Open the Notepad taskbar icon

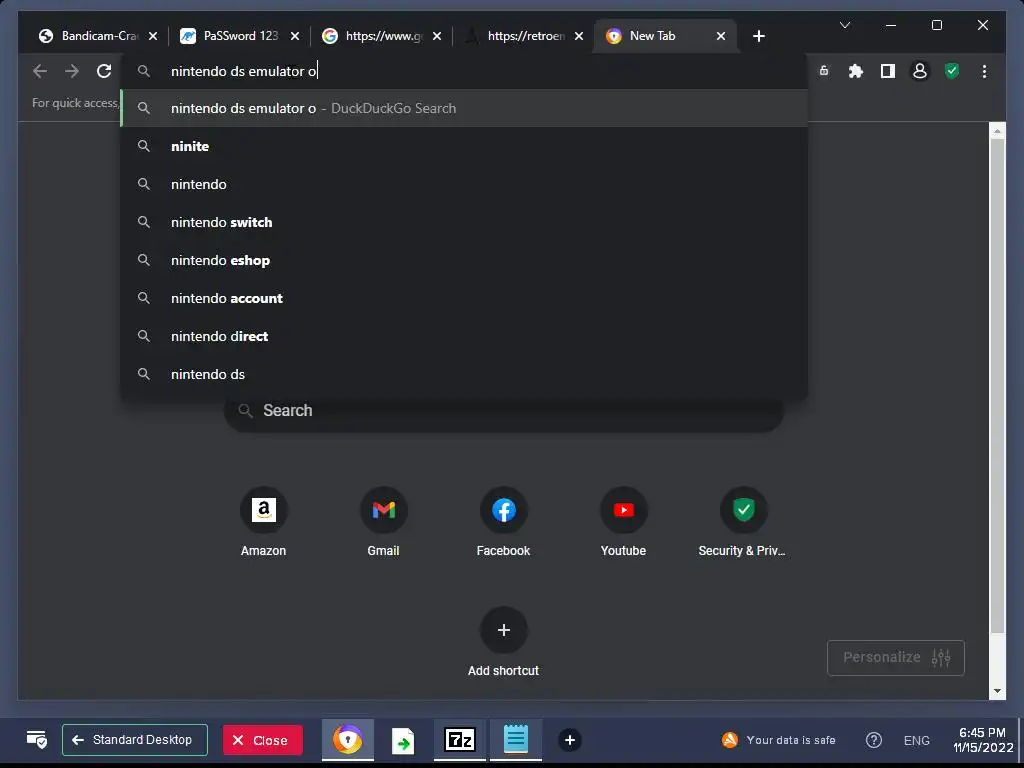point(515,740)
